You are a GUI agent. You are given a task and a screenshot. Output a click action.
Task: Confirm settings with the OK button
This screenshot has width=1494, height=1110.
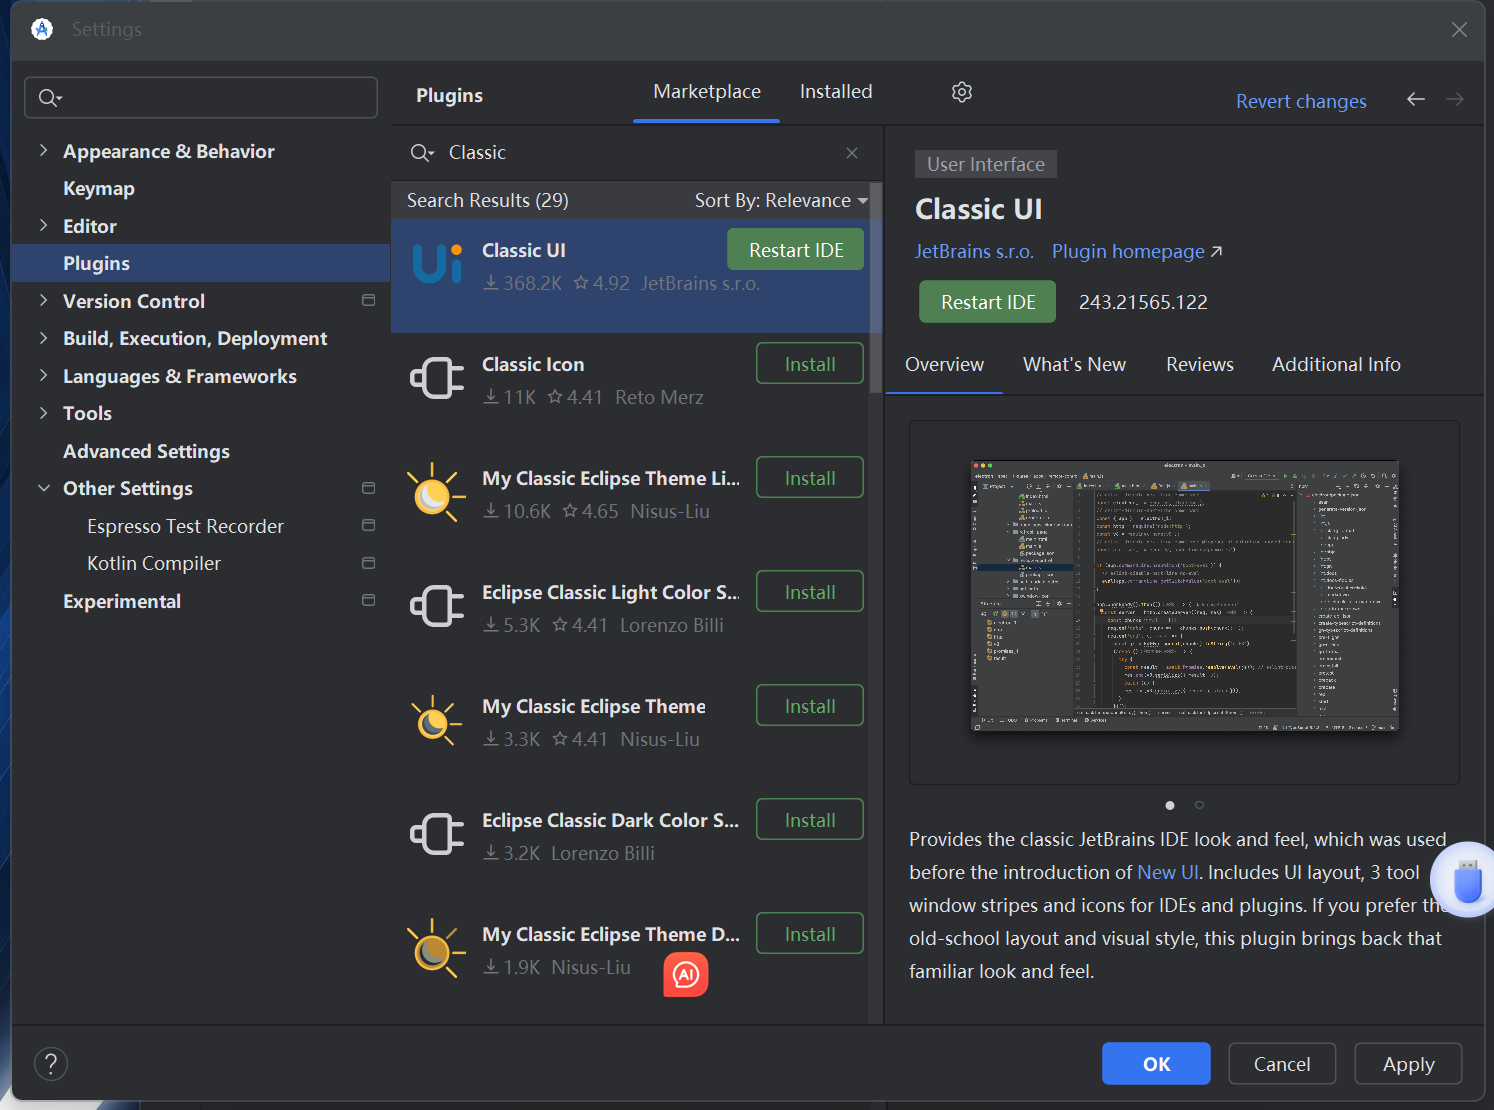point(1156,1064)
